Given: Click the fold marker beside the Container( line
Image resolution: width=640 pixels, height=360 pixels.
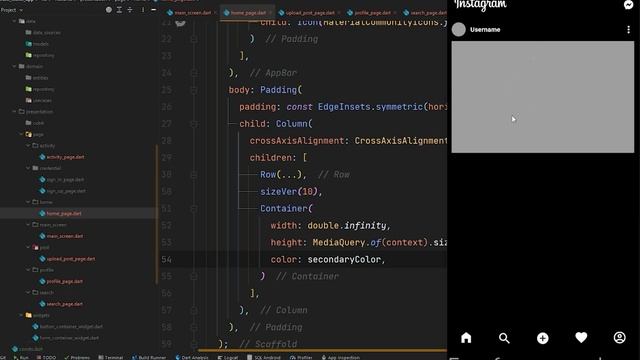Looking at the screenshot, I should point(194,209).
